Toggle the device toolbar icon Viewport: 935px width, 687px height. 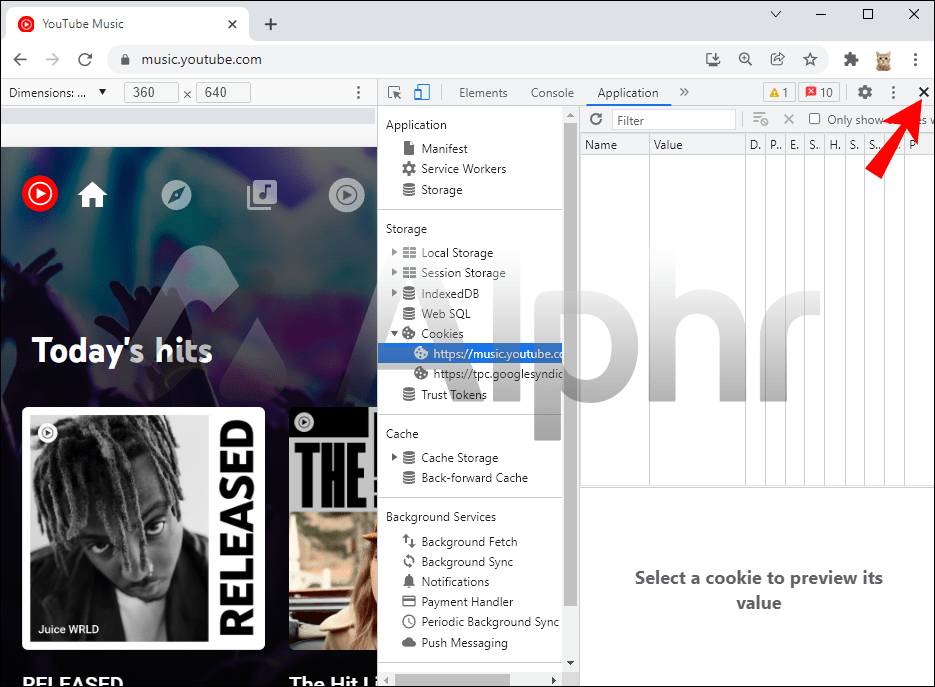422,92
